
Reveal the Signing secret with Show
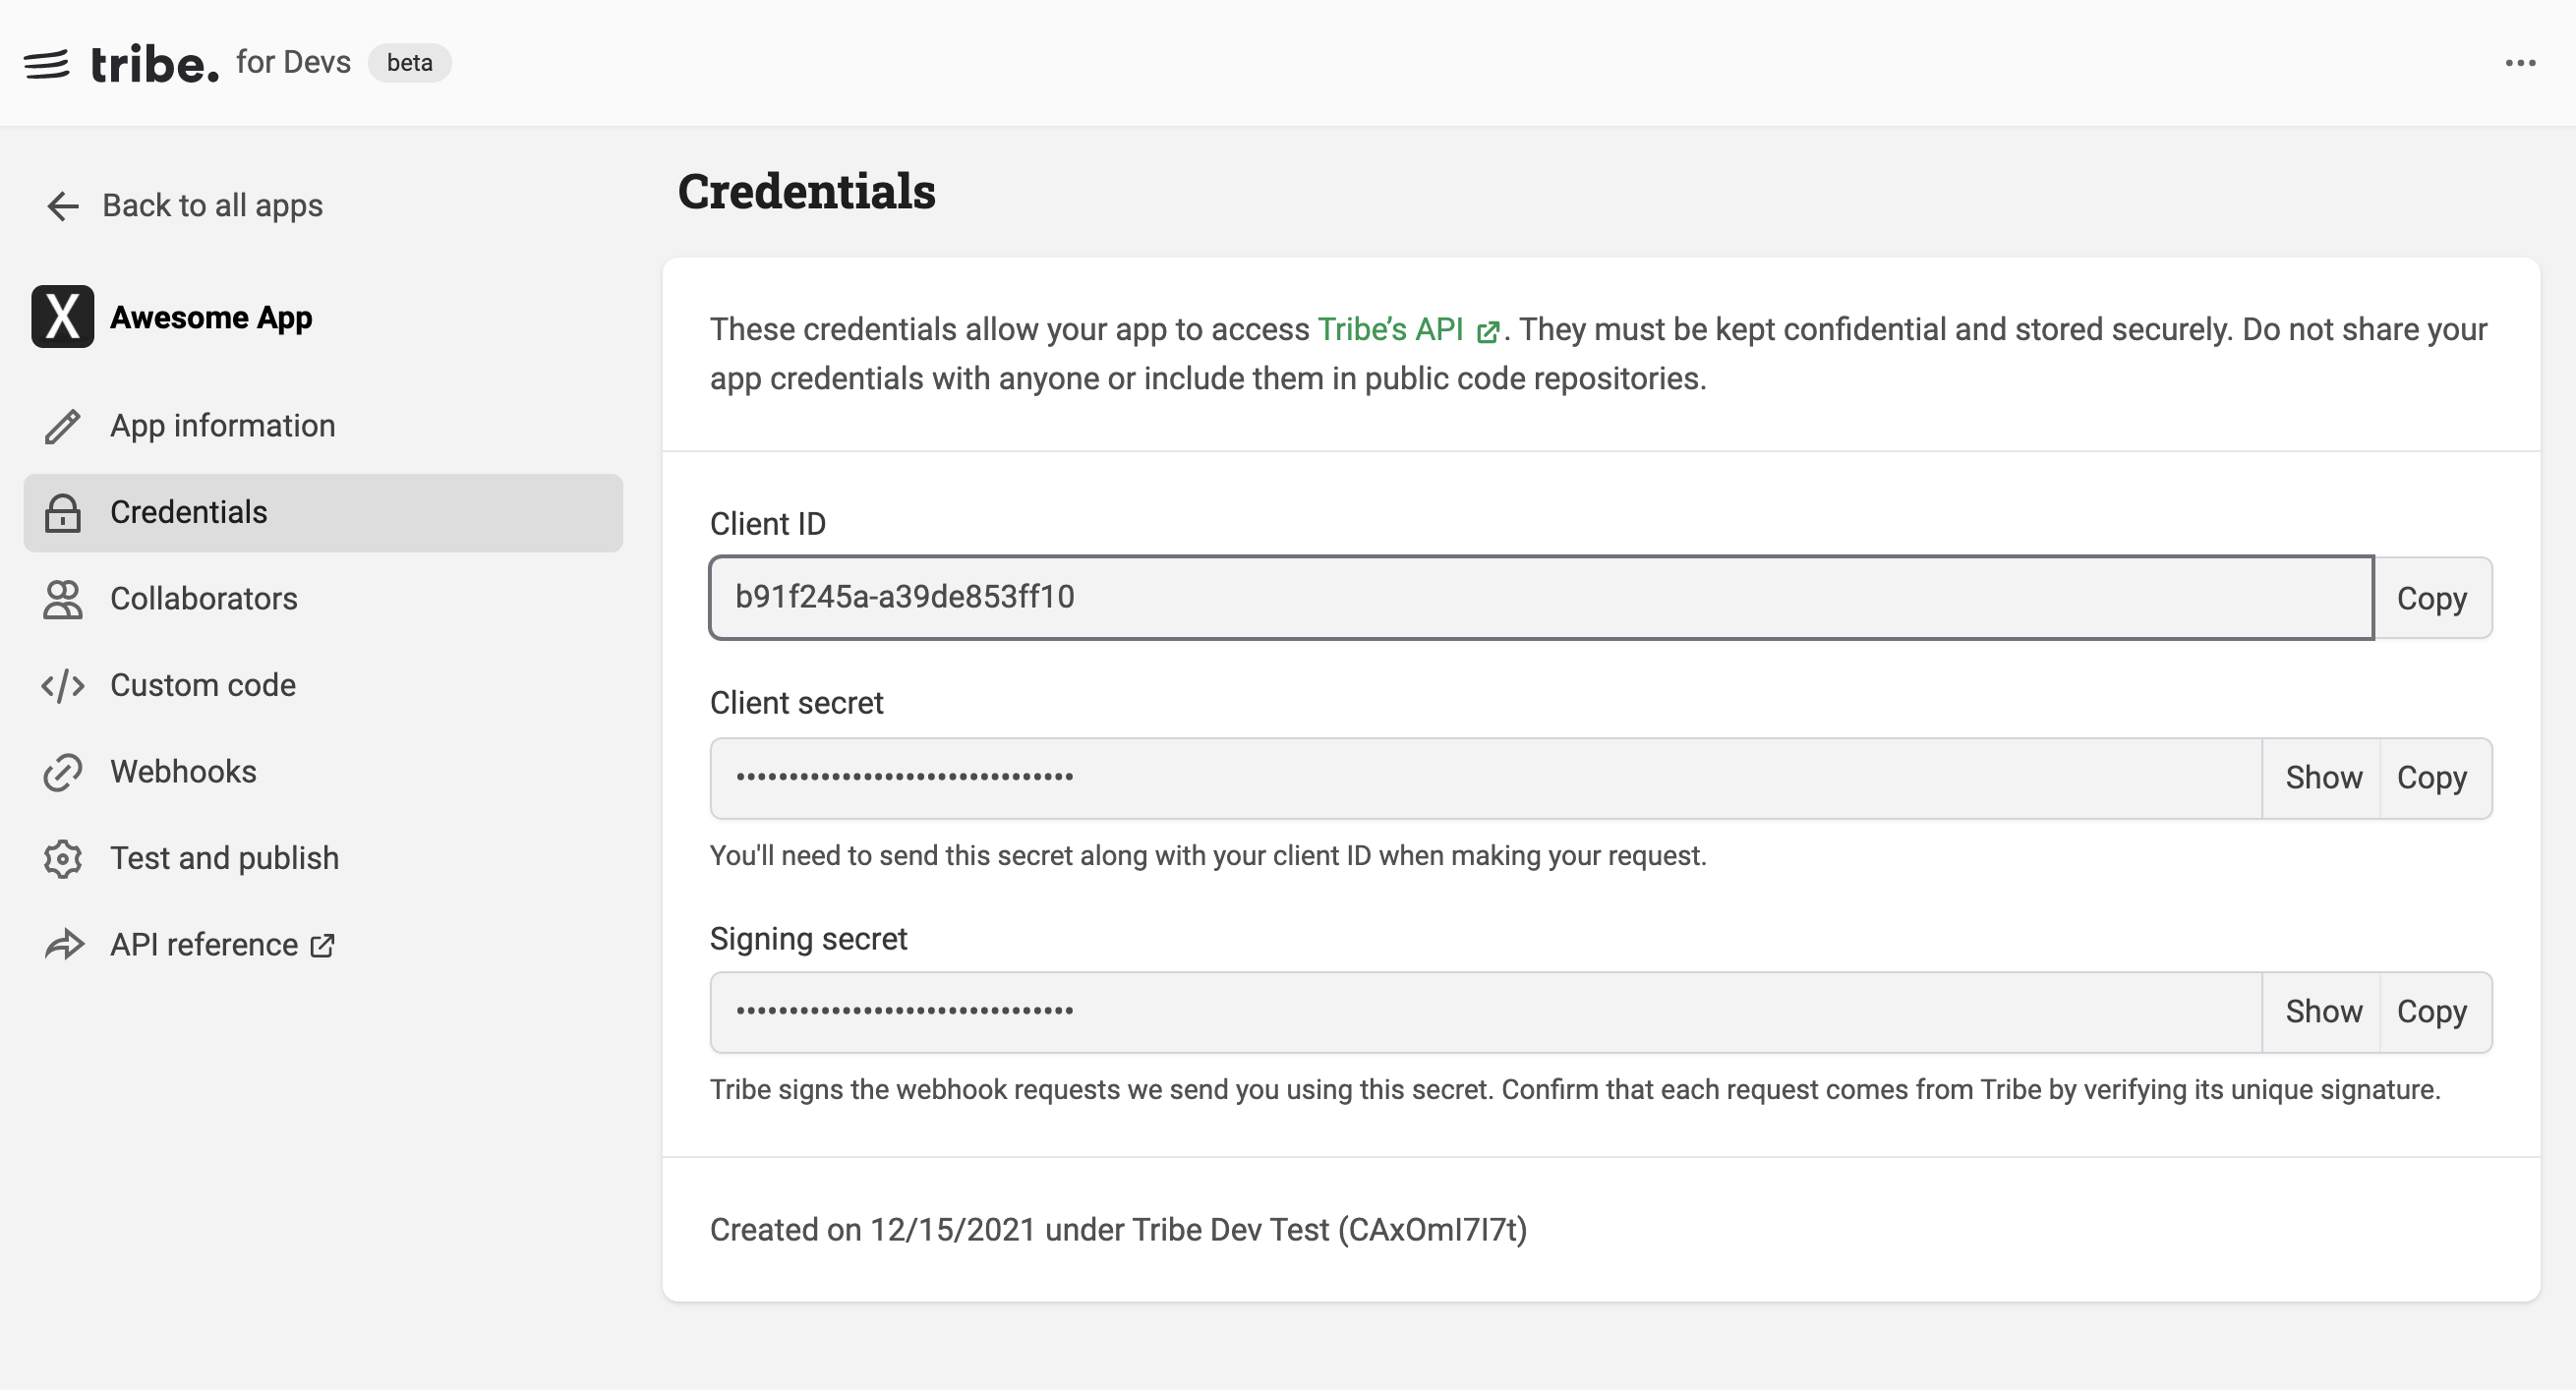(2323, 1012)
